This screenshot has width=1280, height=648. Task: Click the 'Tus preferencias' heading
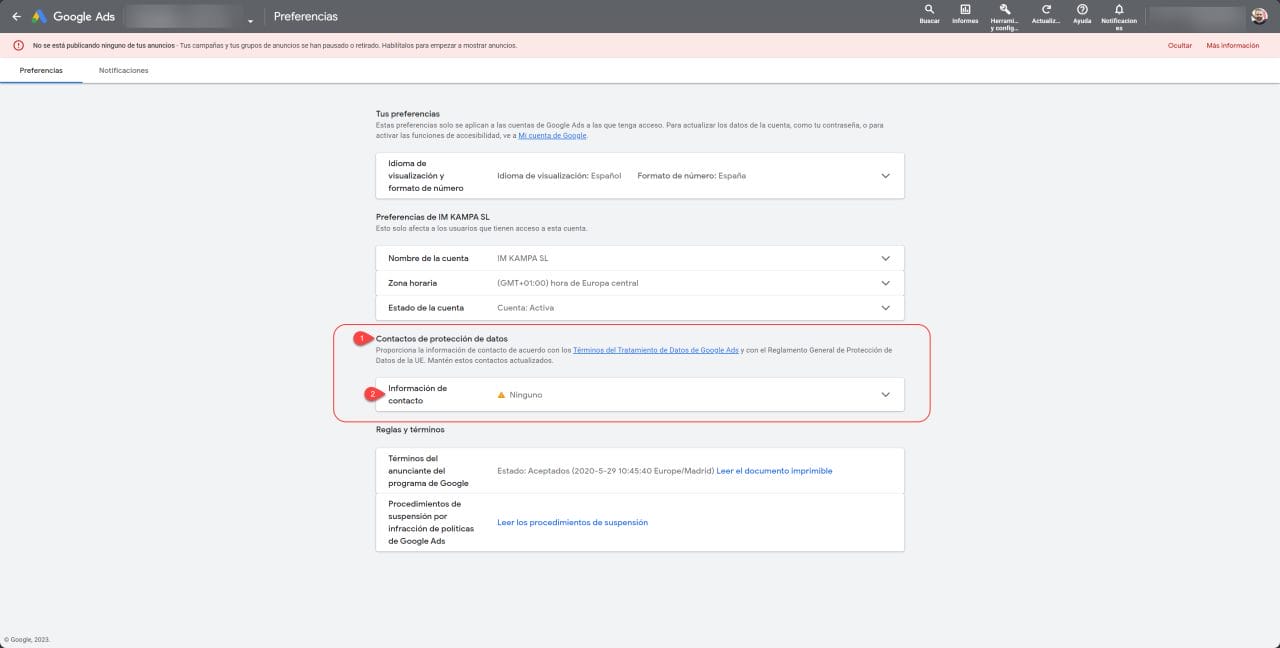(x=408, y=114)
